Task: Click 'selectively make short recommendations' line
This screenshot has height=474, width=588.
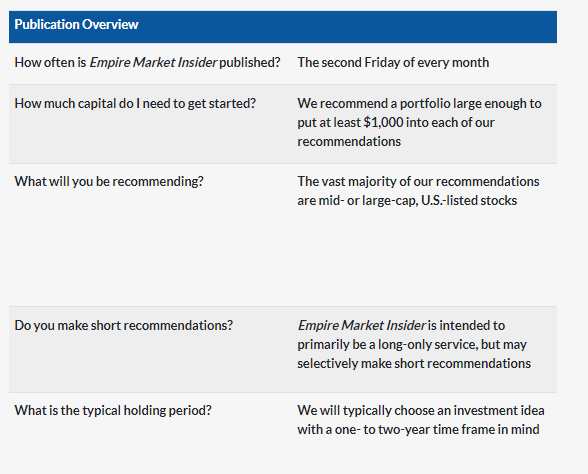Action: point(414,364)
